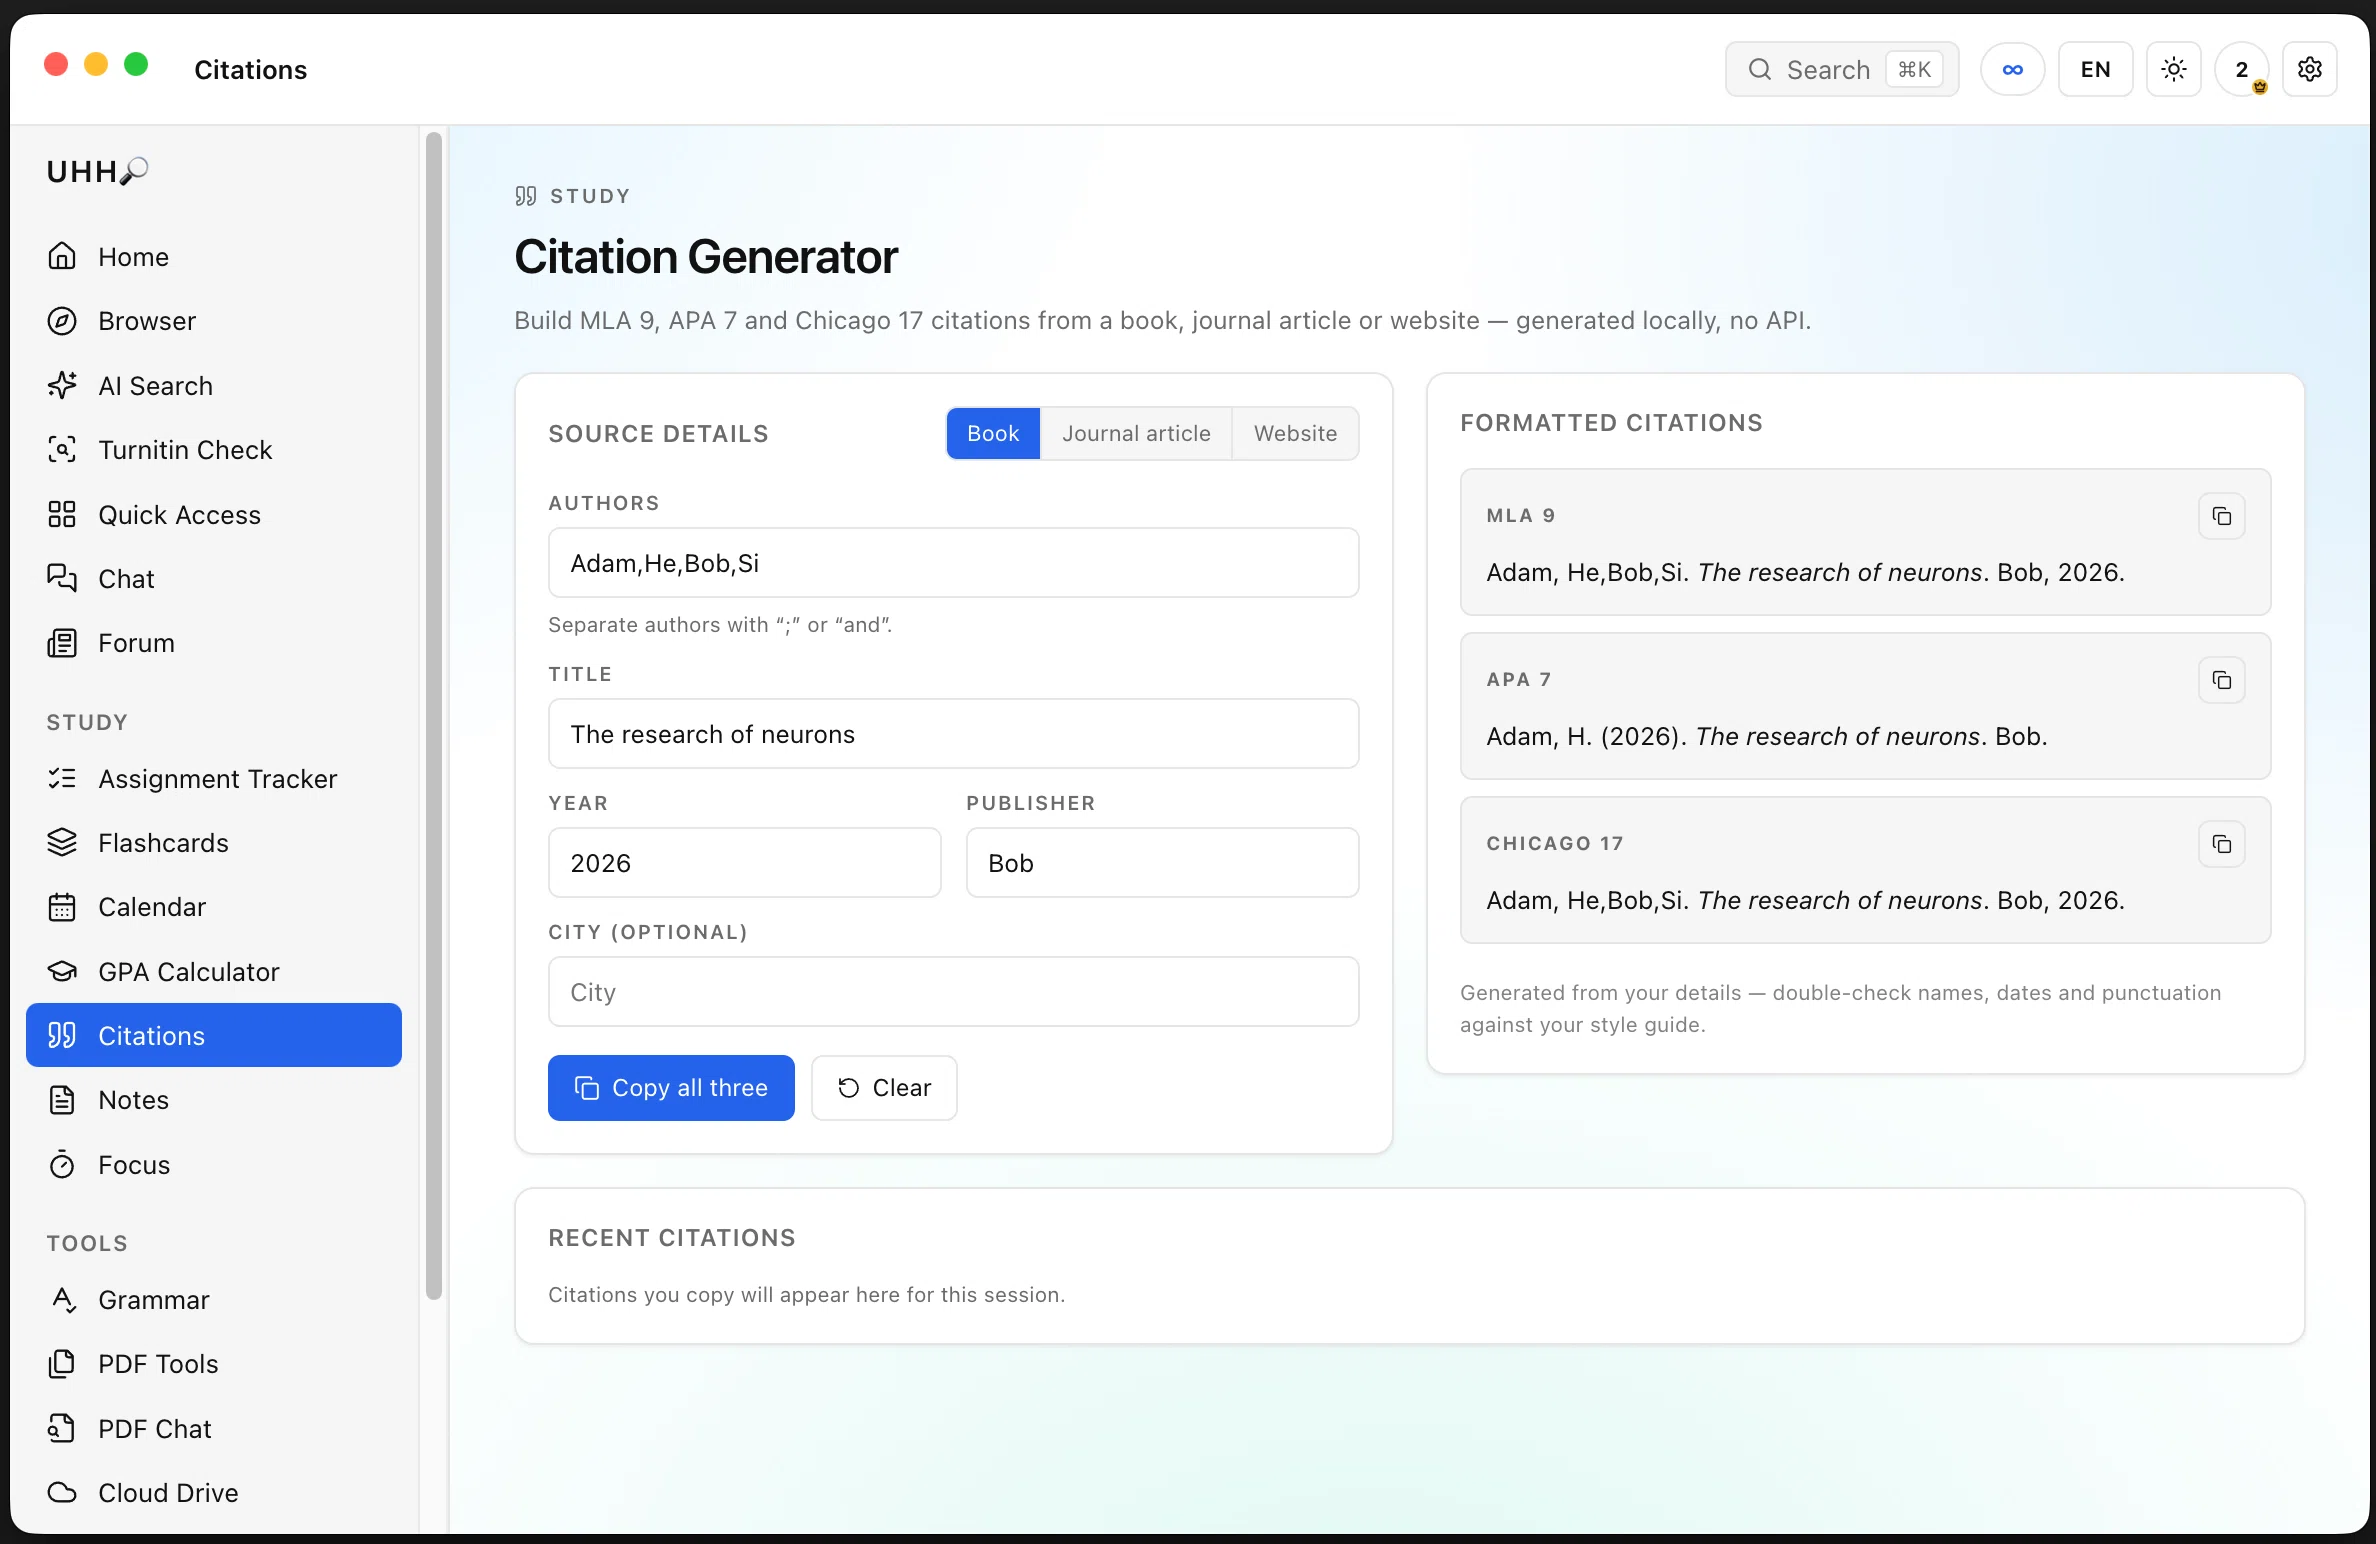Click the Copy all three button
This screenshot has width=2376, height=1544.
tap(671, 1088)
